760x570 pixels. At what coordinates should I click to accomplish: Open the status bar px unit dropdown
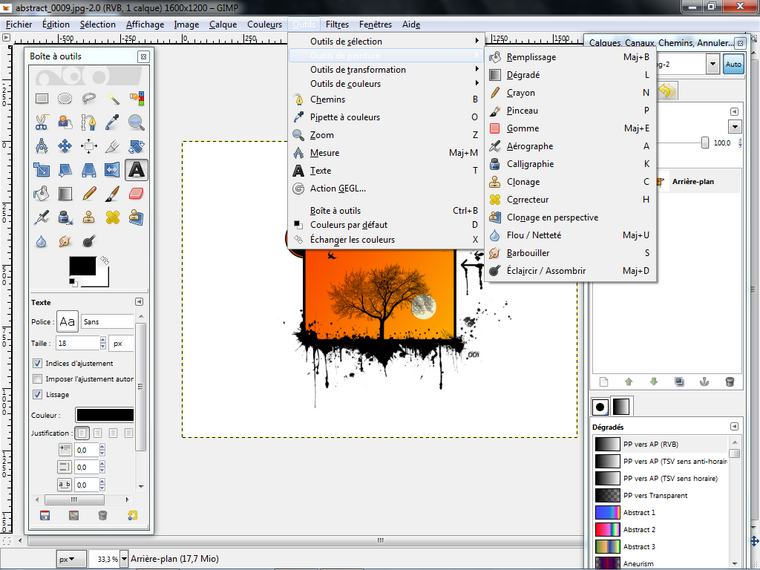[71, 559]
